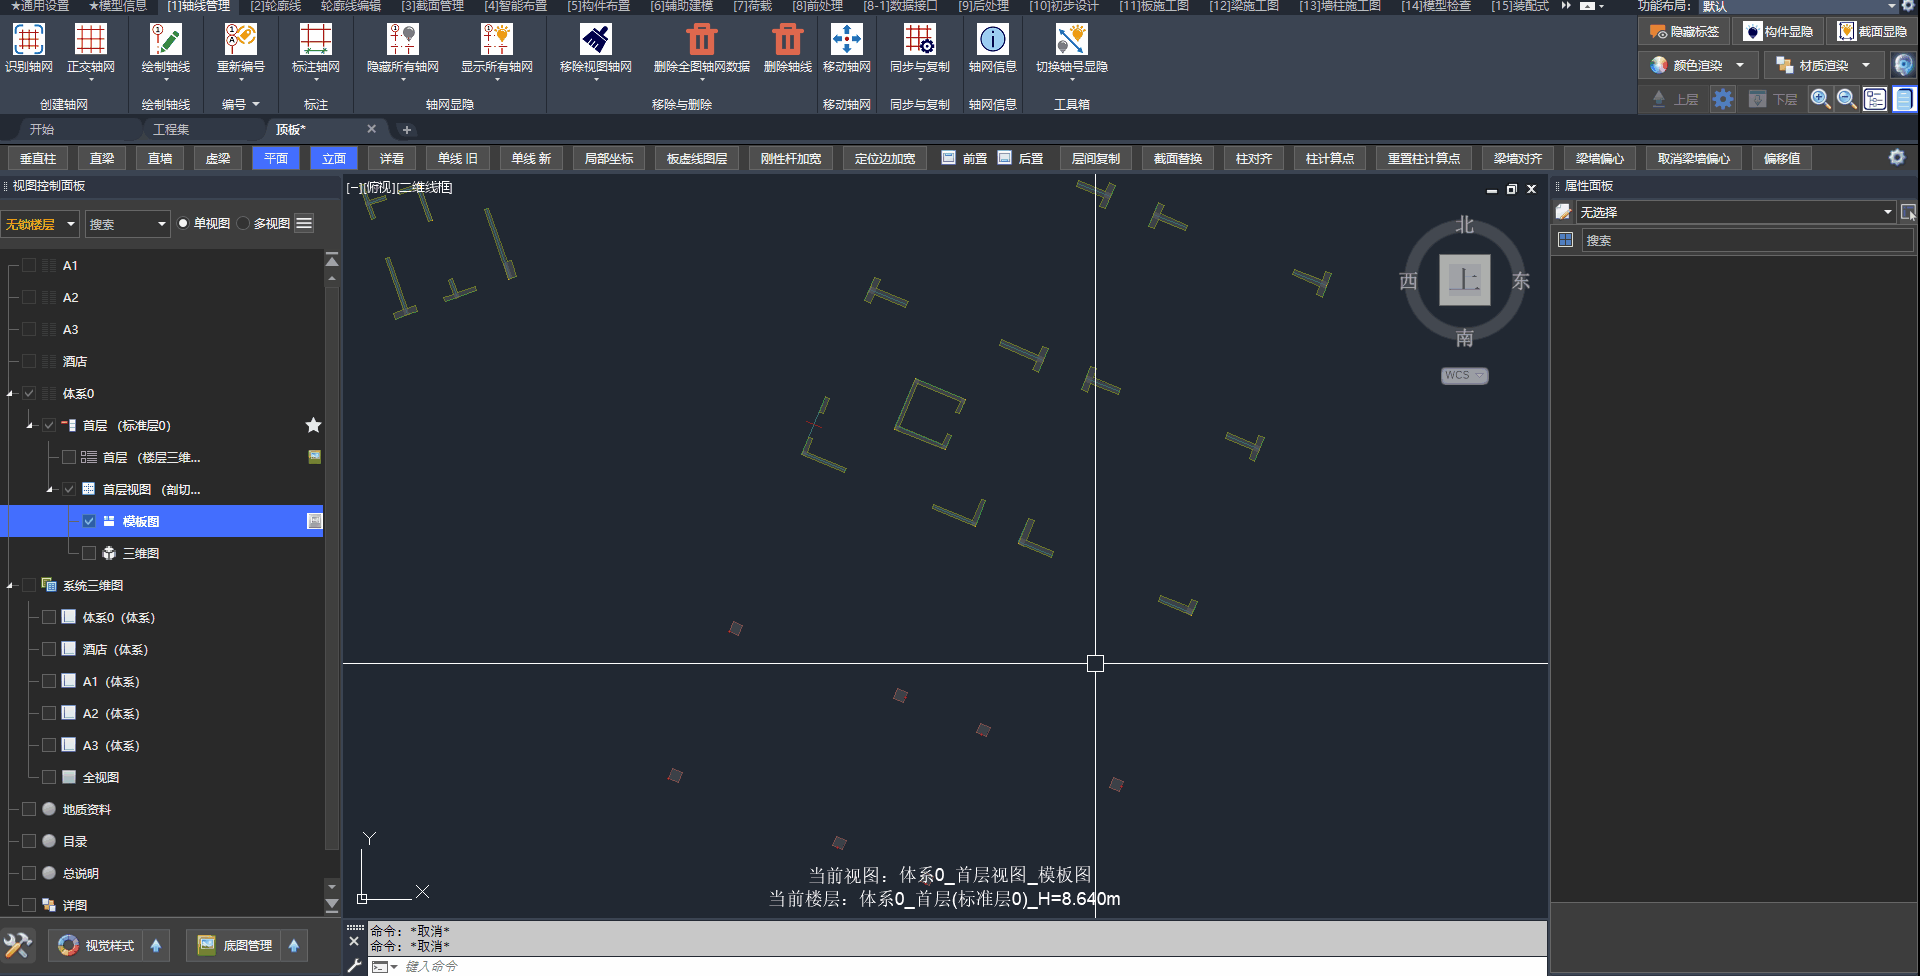Screen dimensions: 1920x976
Task: Select the 绘制轴线 tool icon
Action: [x=165, y=40]
